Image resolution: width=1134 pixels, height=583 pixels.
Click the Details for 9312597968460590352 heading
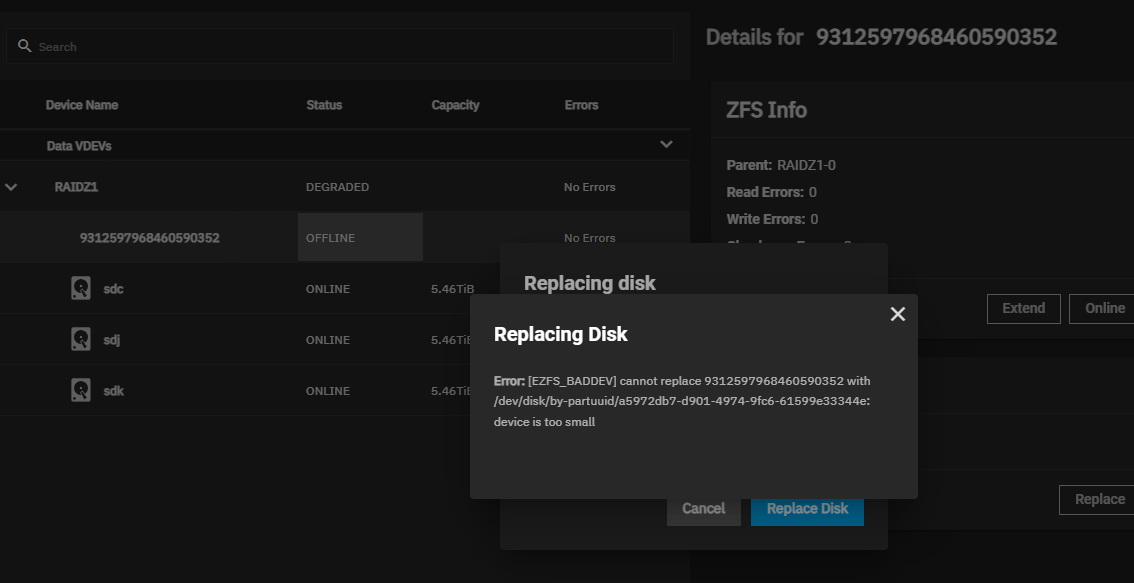point(881,37)
